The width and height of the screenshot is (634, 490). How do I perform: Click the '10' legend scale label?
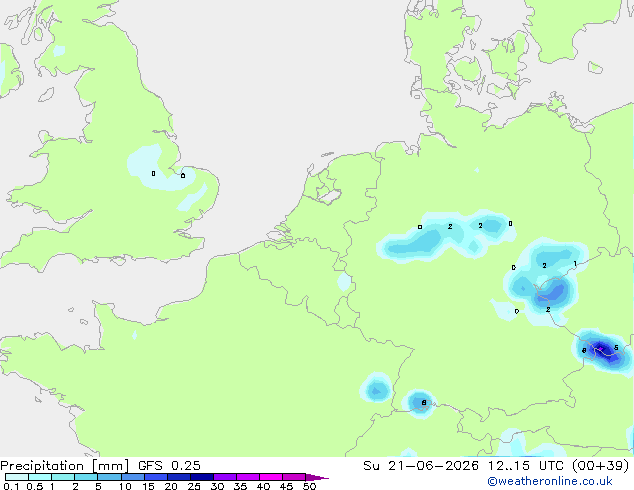click(125, 486)
